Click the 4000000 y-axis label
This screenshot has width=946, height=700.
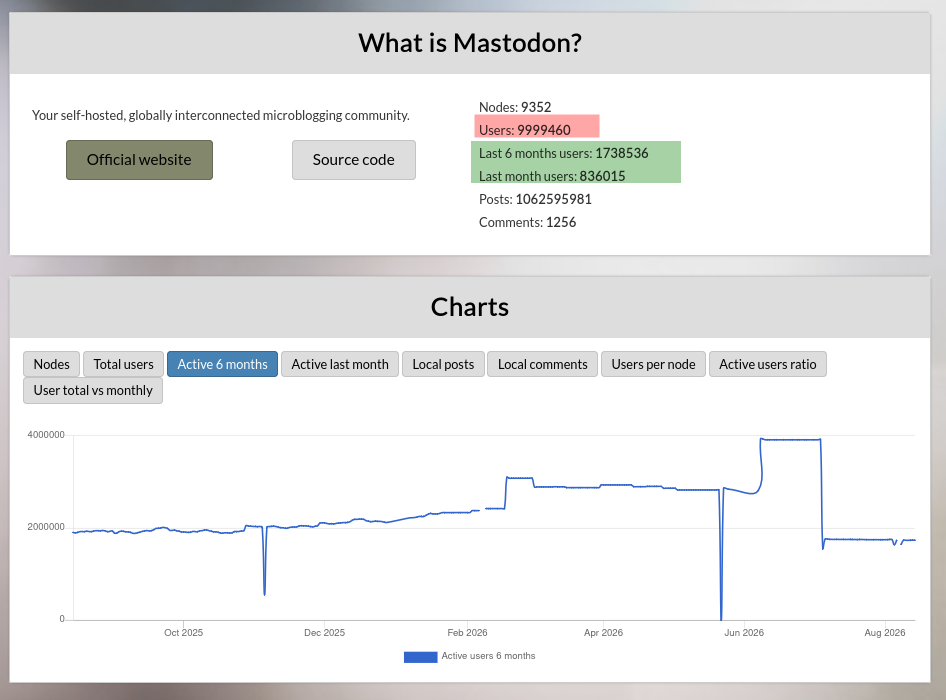click(46, 435)
